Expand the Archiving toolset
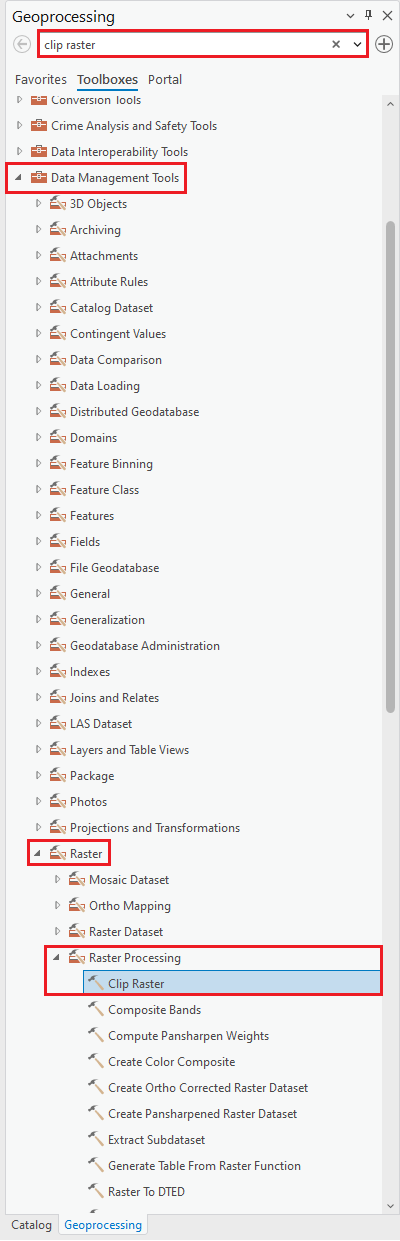The height and width of the screenshot is (1241, 400). [38, 230]
